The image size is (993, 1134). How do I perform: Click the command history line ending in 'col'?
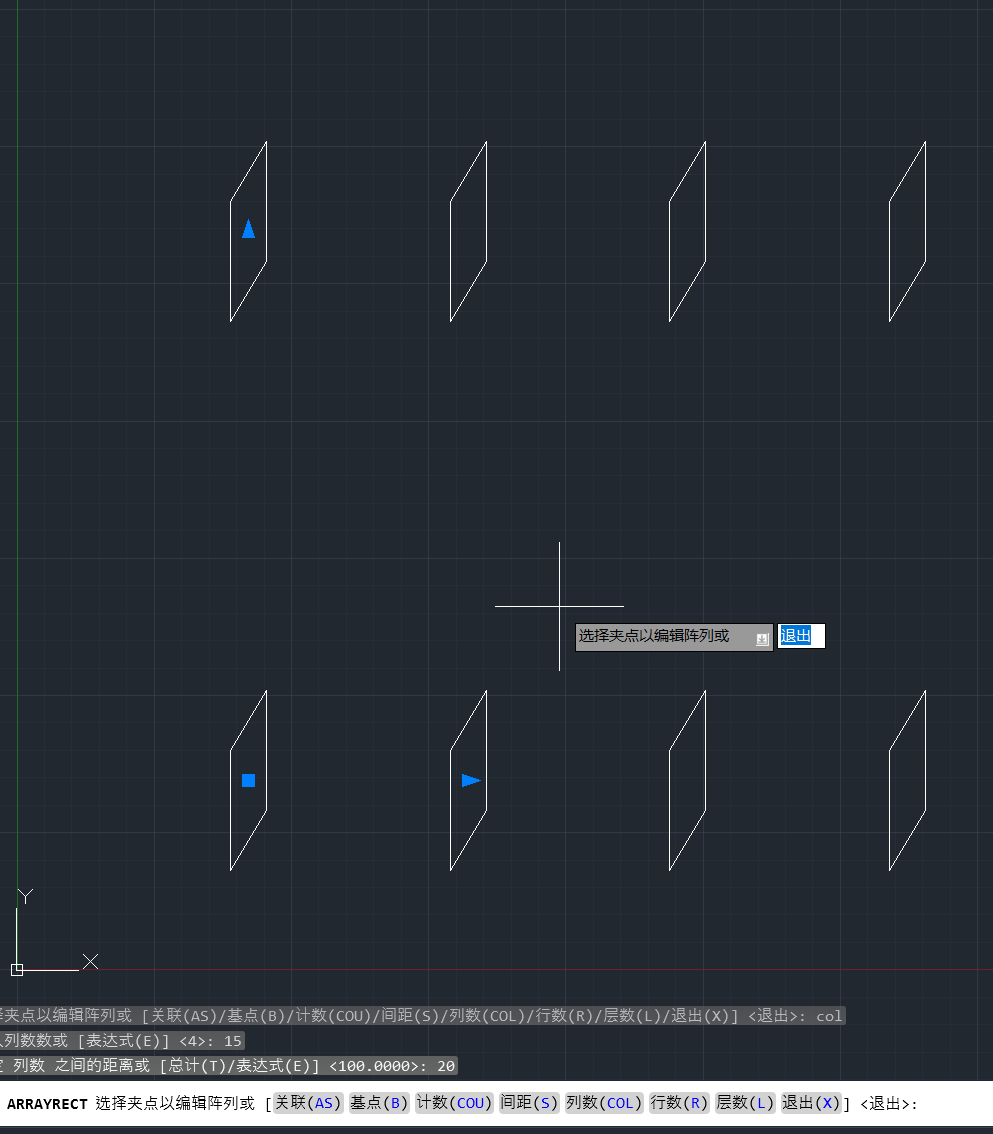[x=420, y=1016]
